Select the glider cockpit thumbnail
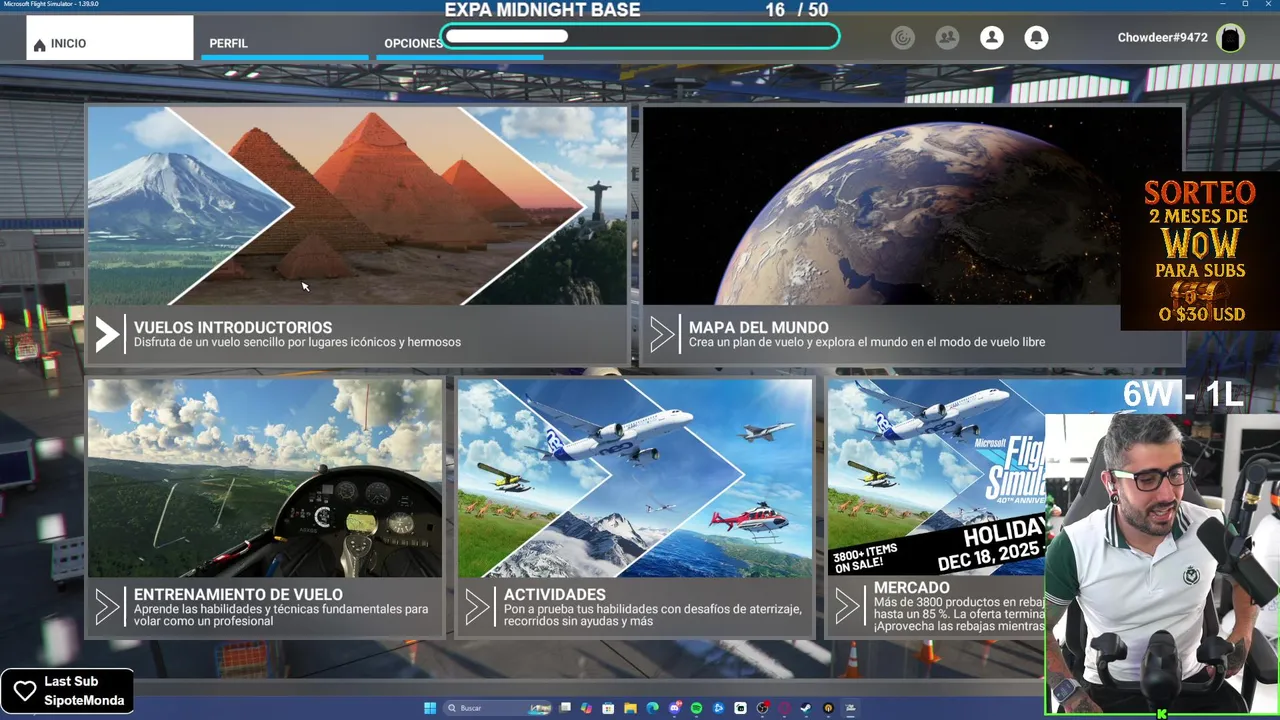 (265, 478)
